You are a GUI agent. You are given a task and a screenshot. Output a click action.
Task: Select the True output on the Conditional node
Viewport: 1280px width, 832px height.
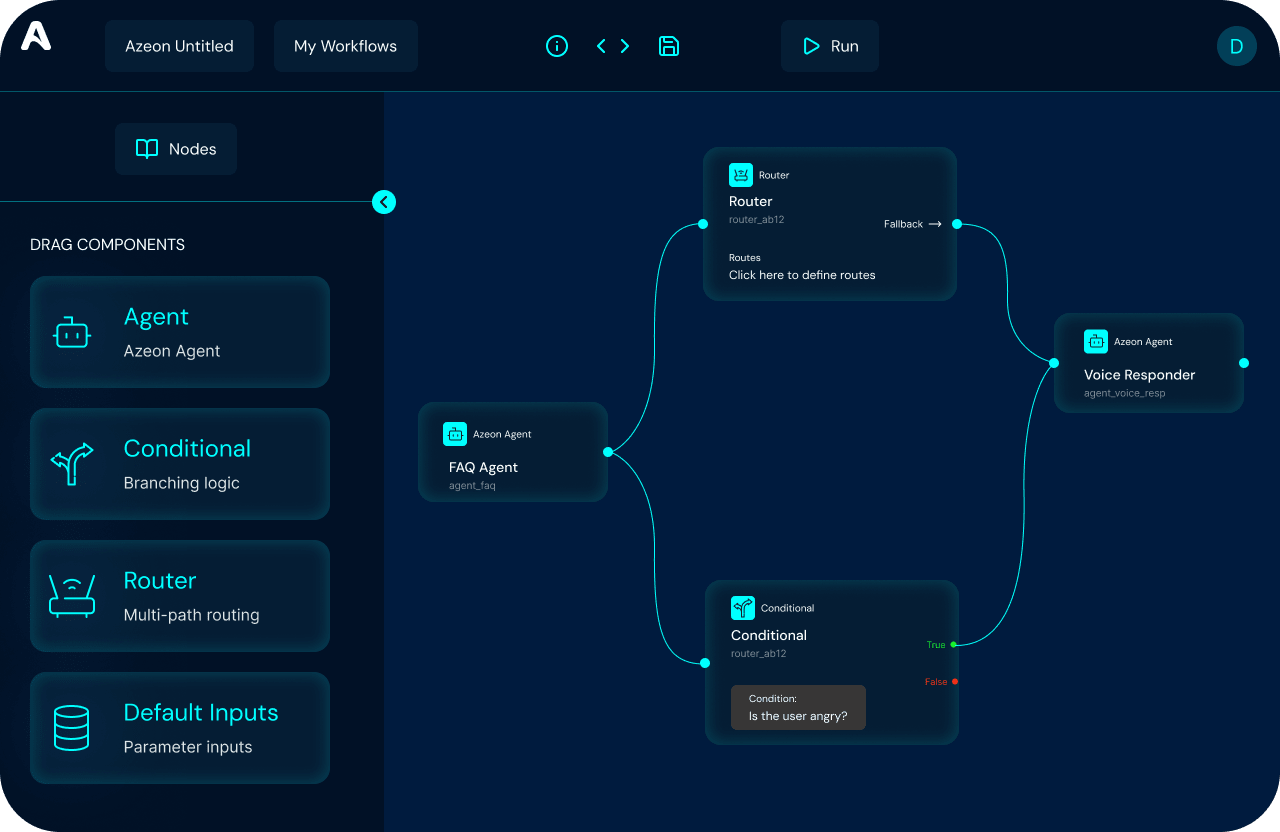(952, 645)
